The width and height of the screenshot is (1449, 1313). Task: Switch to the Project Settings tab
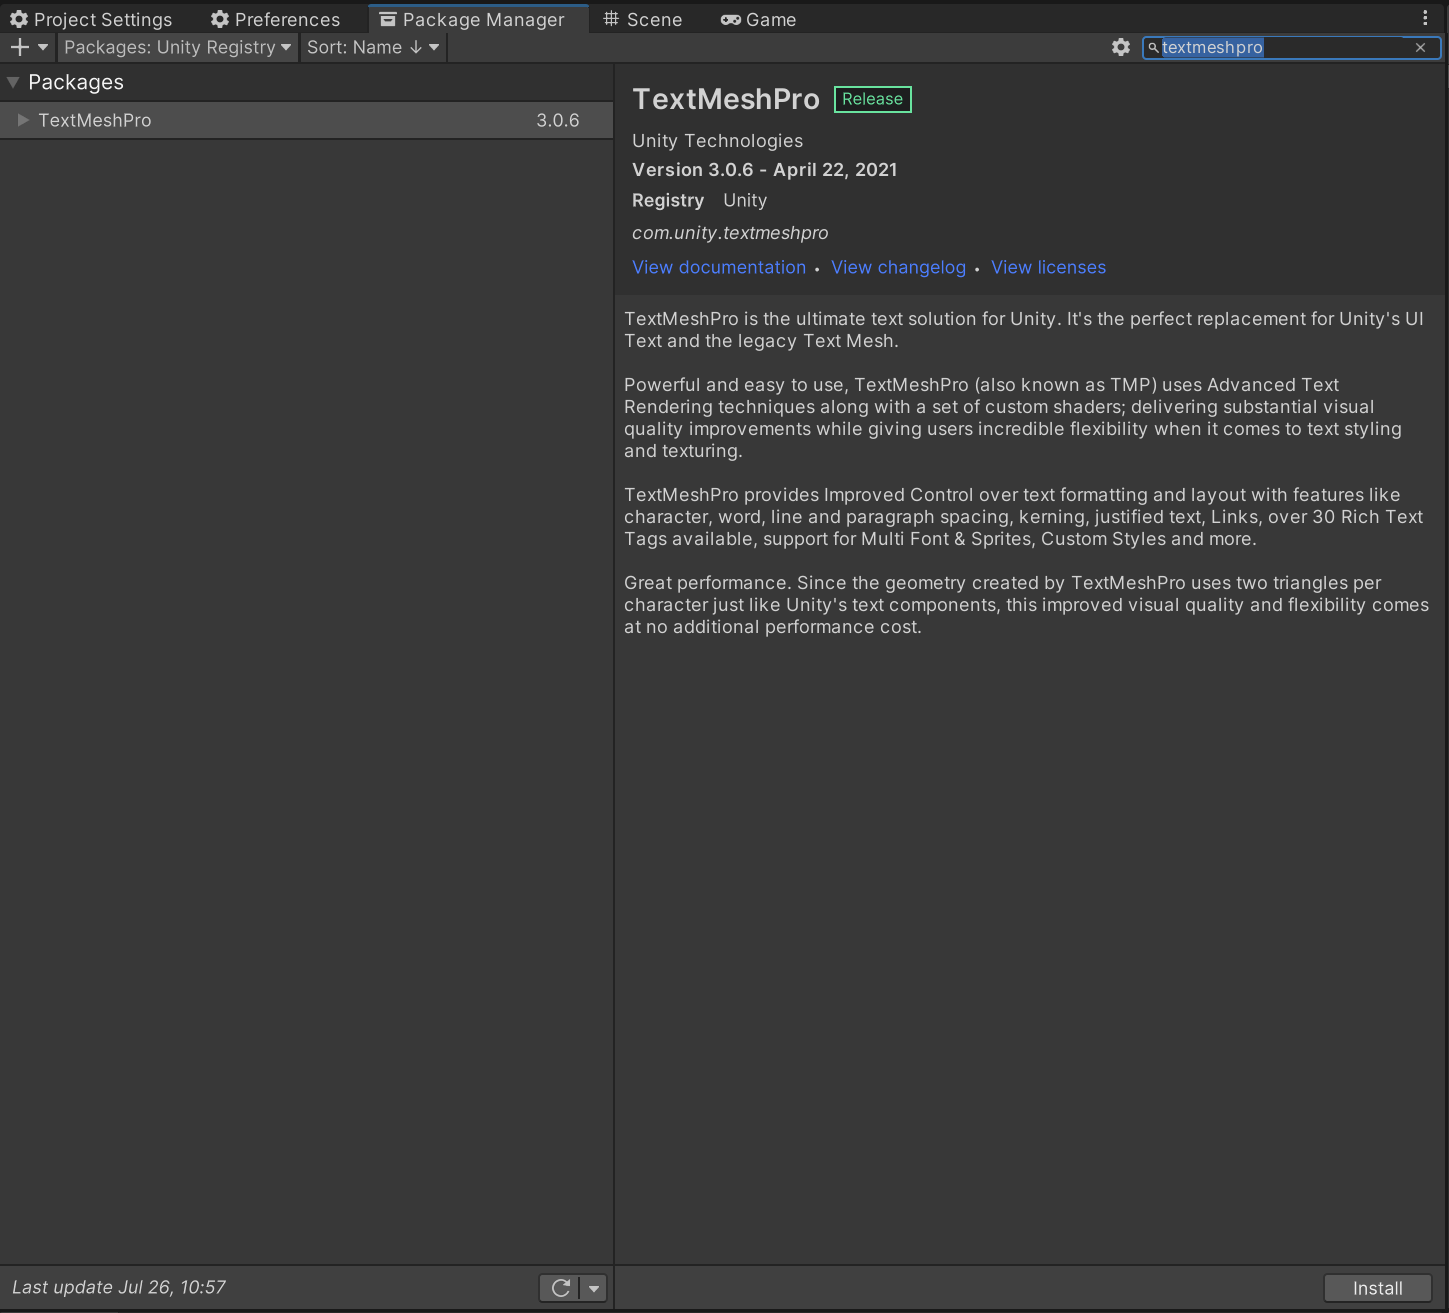91,19
